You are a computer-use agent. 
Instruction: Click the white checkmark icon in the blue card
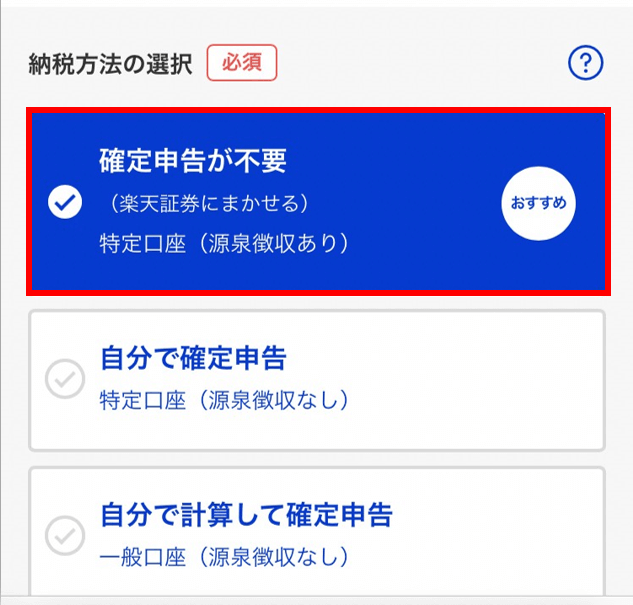tap(65, 202)
